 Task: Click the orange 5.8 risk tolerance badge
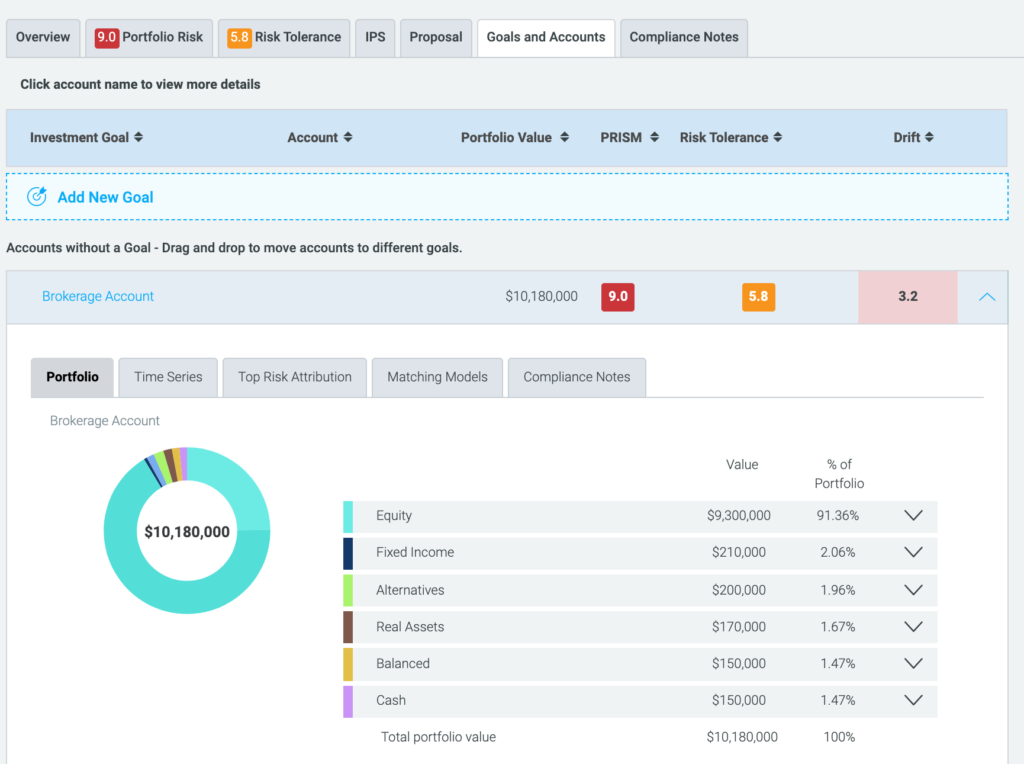pos(758,297)
